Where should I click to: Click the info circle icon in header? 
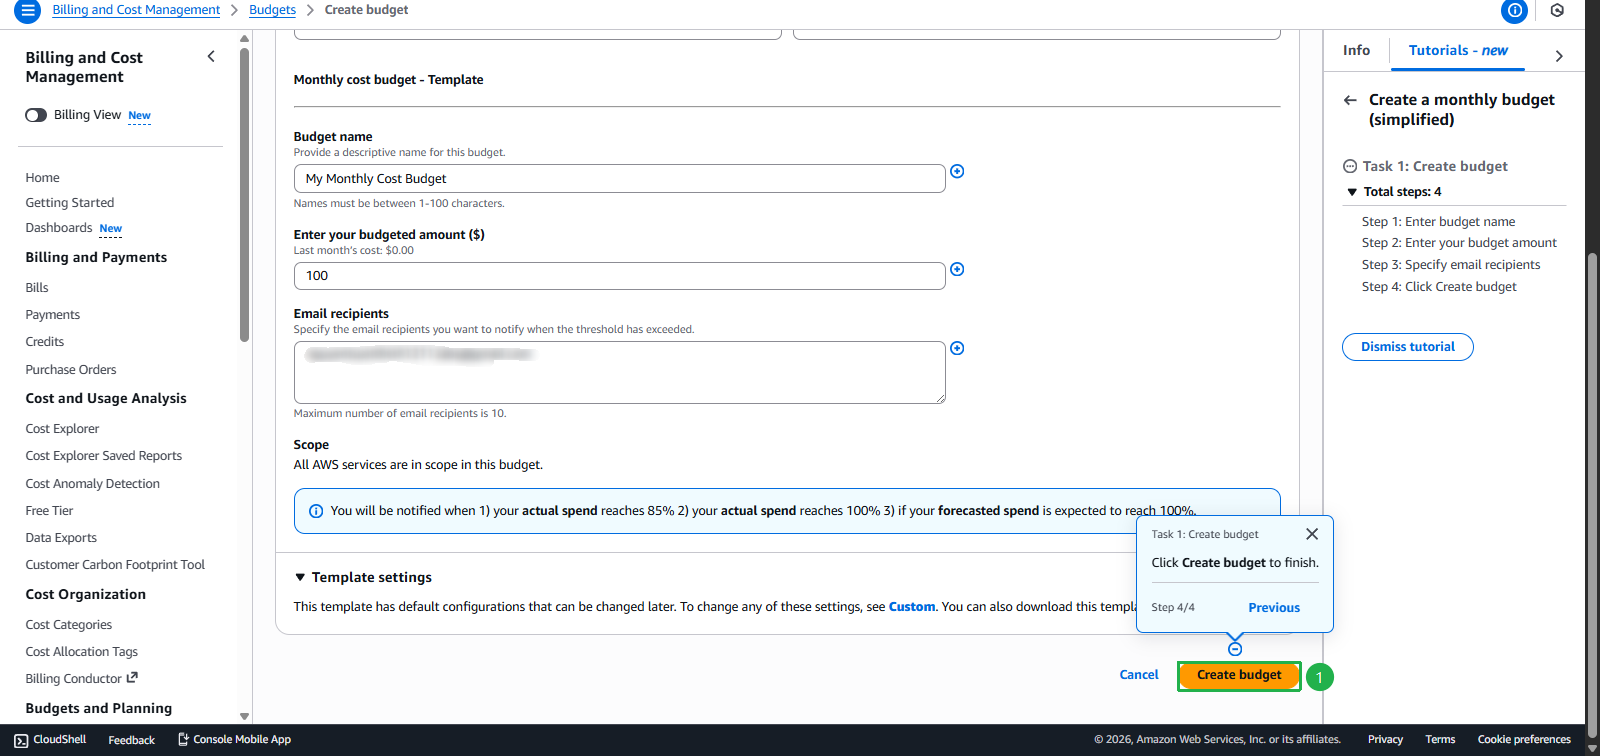click(x=1515, y=11)
